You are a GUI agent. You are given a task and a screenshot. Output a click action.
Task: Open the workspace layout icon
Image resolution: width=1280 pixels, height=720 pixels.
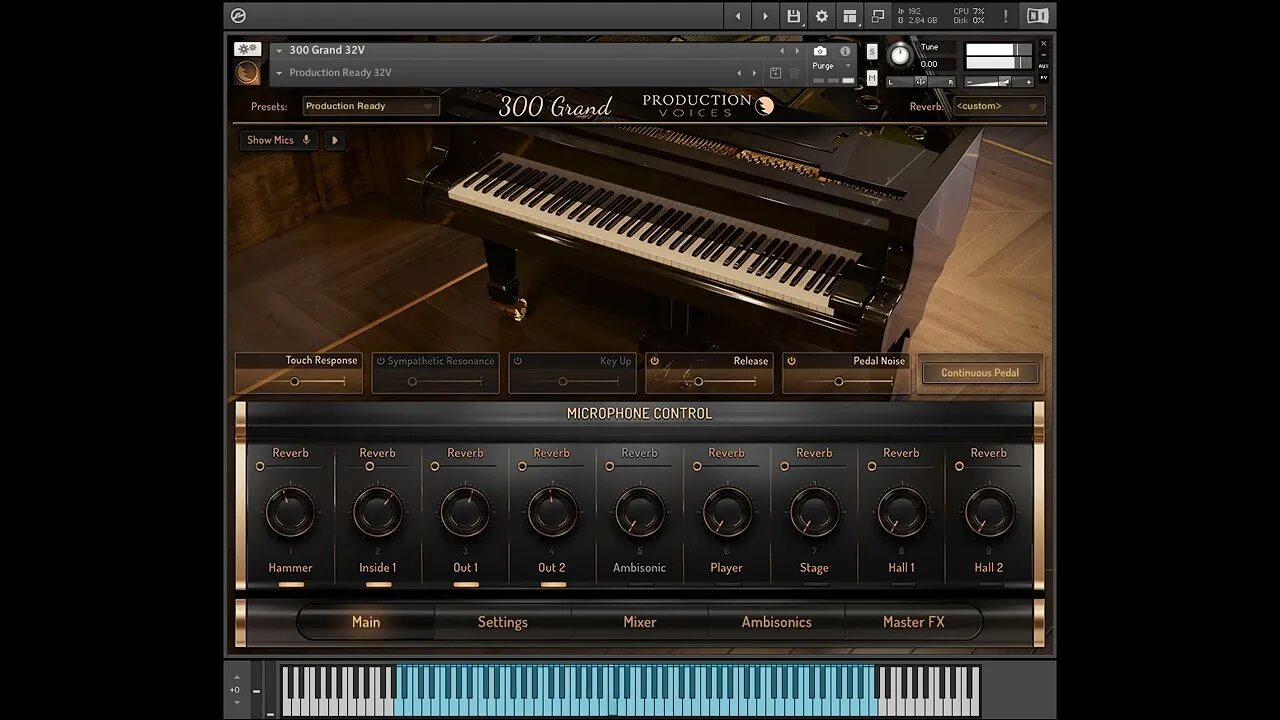(850, 16)
